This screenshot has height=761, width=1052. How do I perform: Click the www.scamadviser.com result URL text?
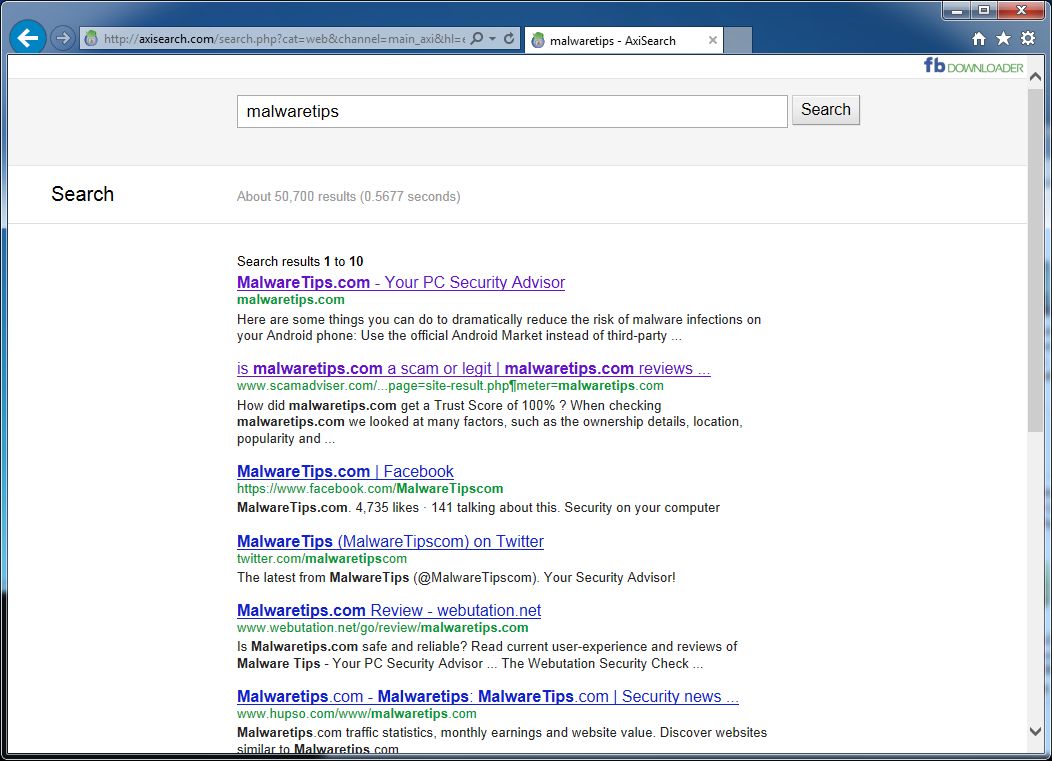(450, 386)
